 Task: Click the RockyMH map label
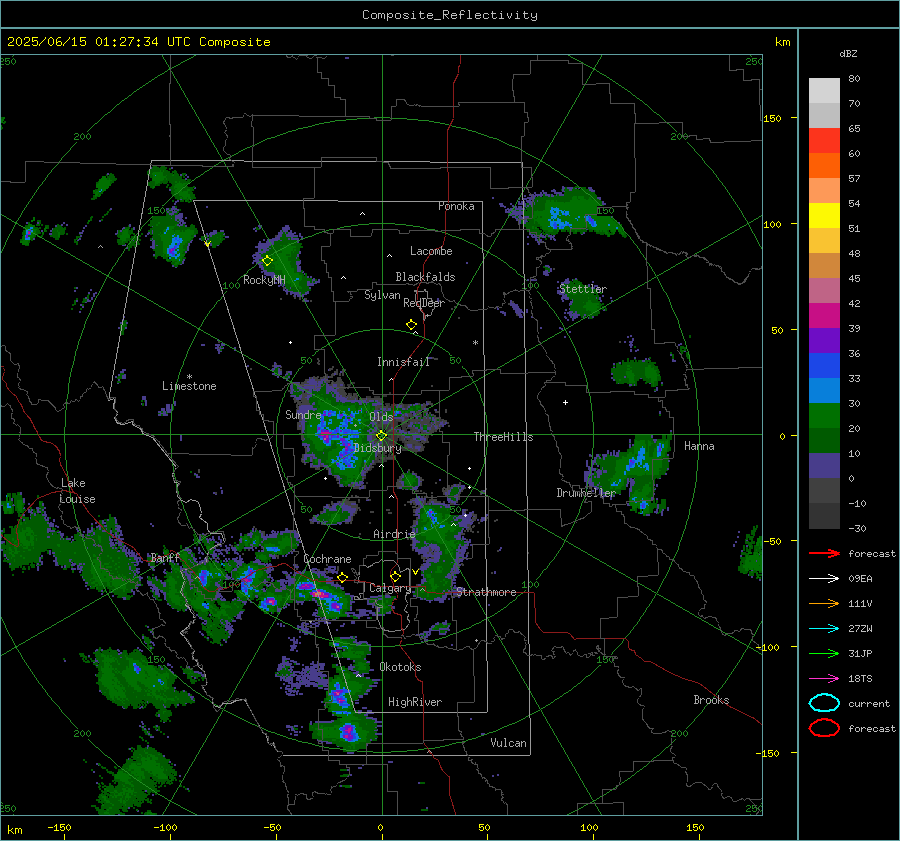pyautogui.click(x=264, y=280)
